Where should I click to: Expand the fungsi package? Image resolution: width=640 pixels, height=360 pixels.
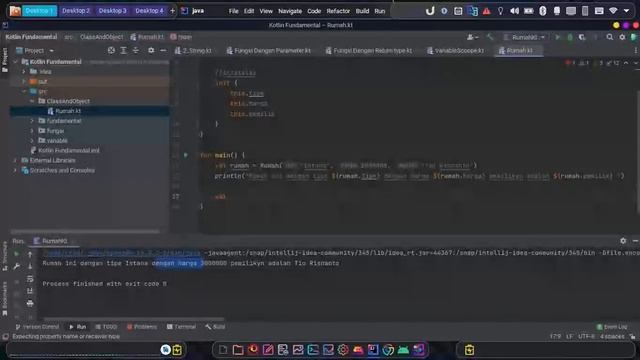click(x=32, y=131)
